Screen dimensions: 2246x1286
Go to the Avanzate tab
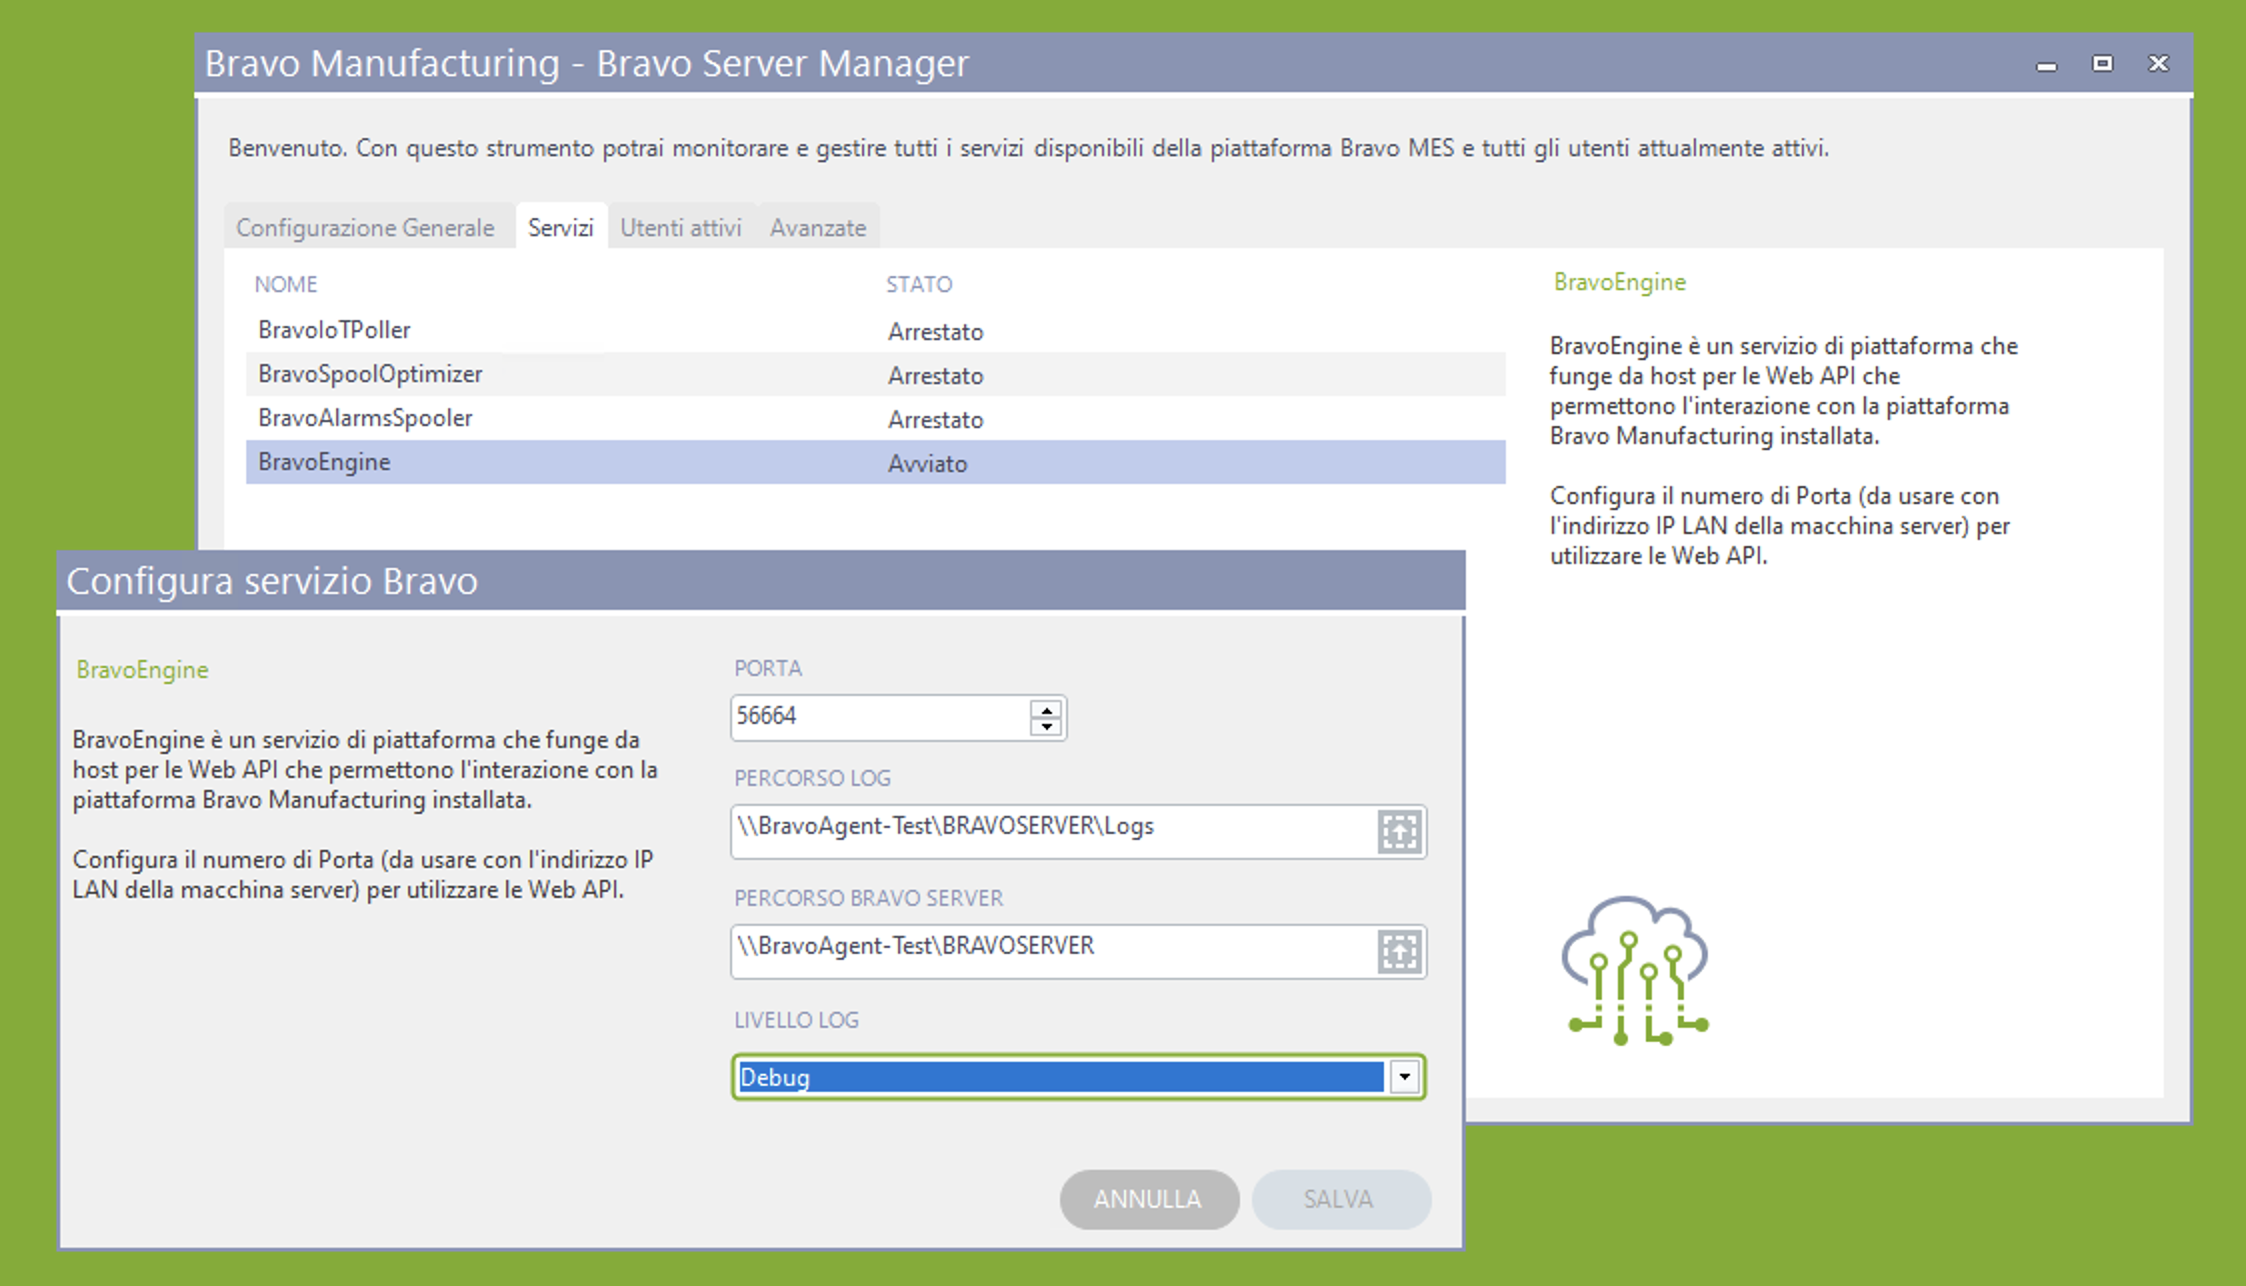click(818, 227)
